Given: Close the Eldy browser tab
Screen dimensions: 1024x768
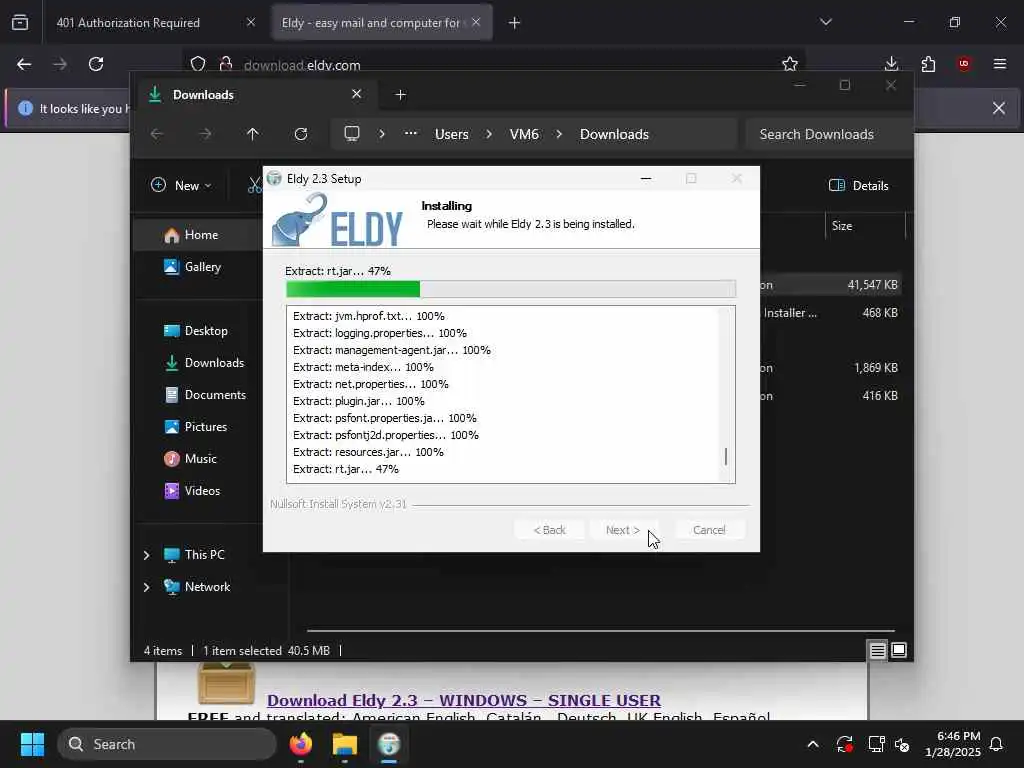Looking at the screenshot, I should pos(476,22).
